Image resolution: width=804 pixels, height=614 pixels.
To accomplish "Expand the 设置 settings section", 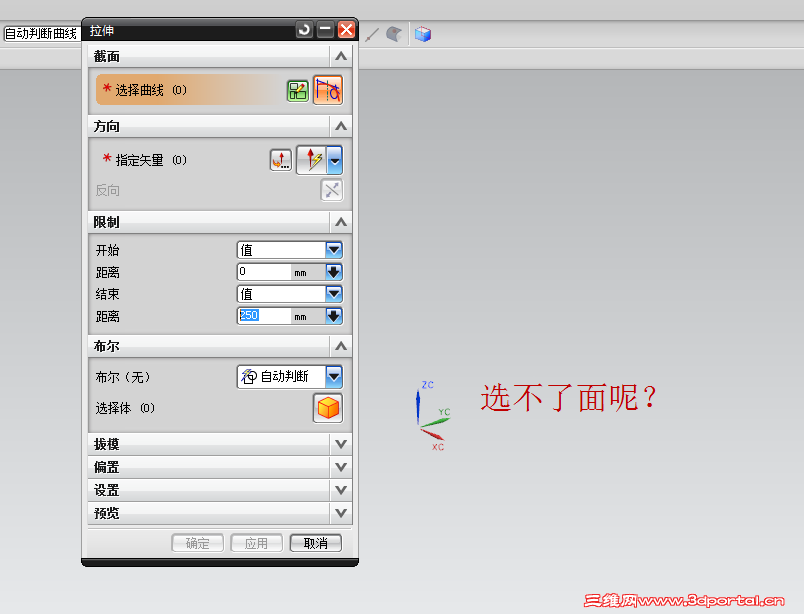I will 341,490.
